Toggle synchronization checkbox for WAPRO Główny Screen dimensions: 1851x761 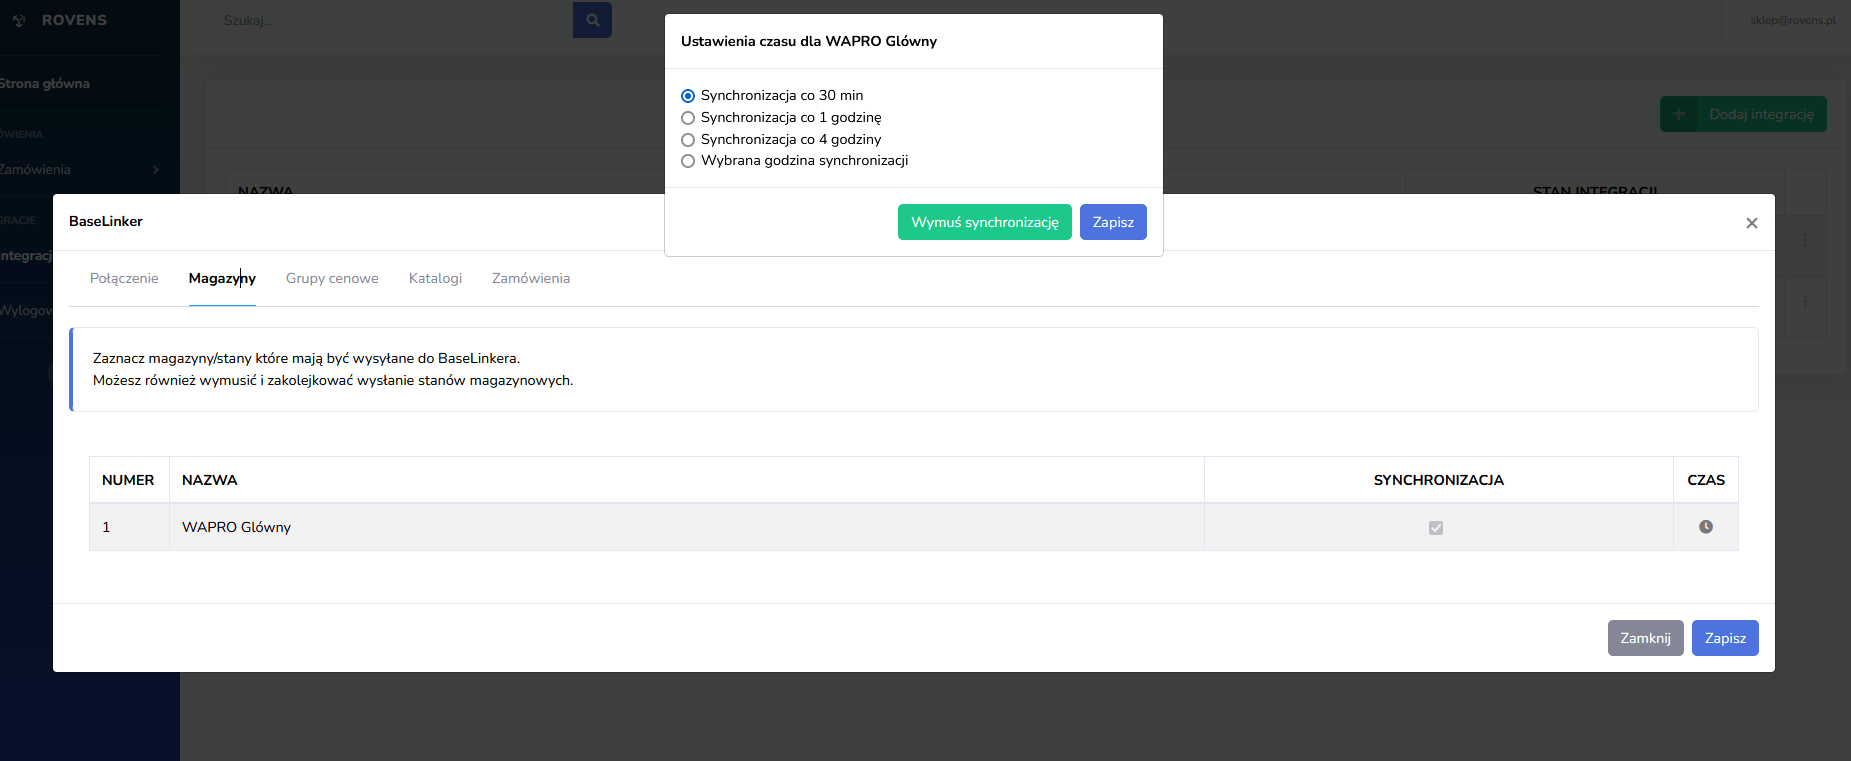(1436, 528)
